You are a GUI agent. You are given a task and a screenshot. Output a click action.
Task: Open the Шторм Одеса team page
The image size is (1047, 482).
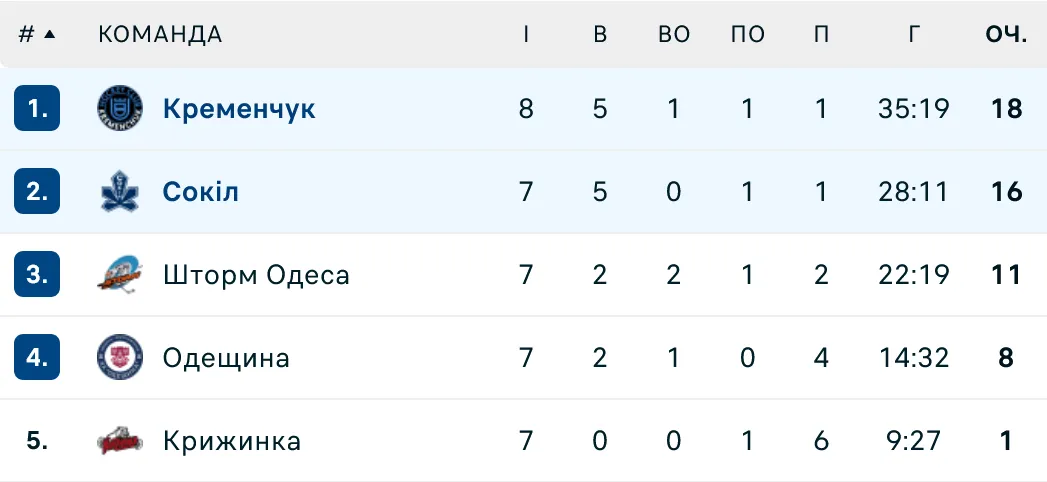pyautogui.click(x=256, y=275)
